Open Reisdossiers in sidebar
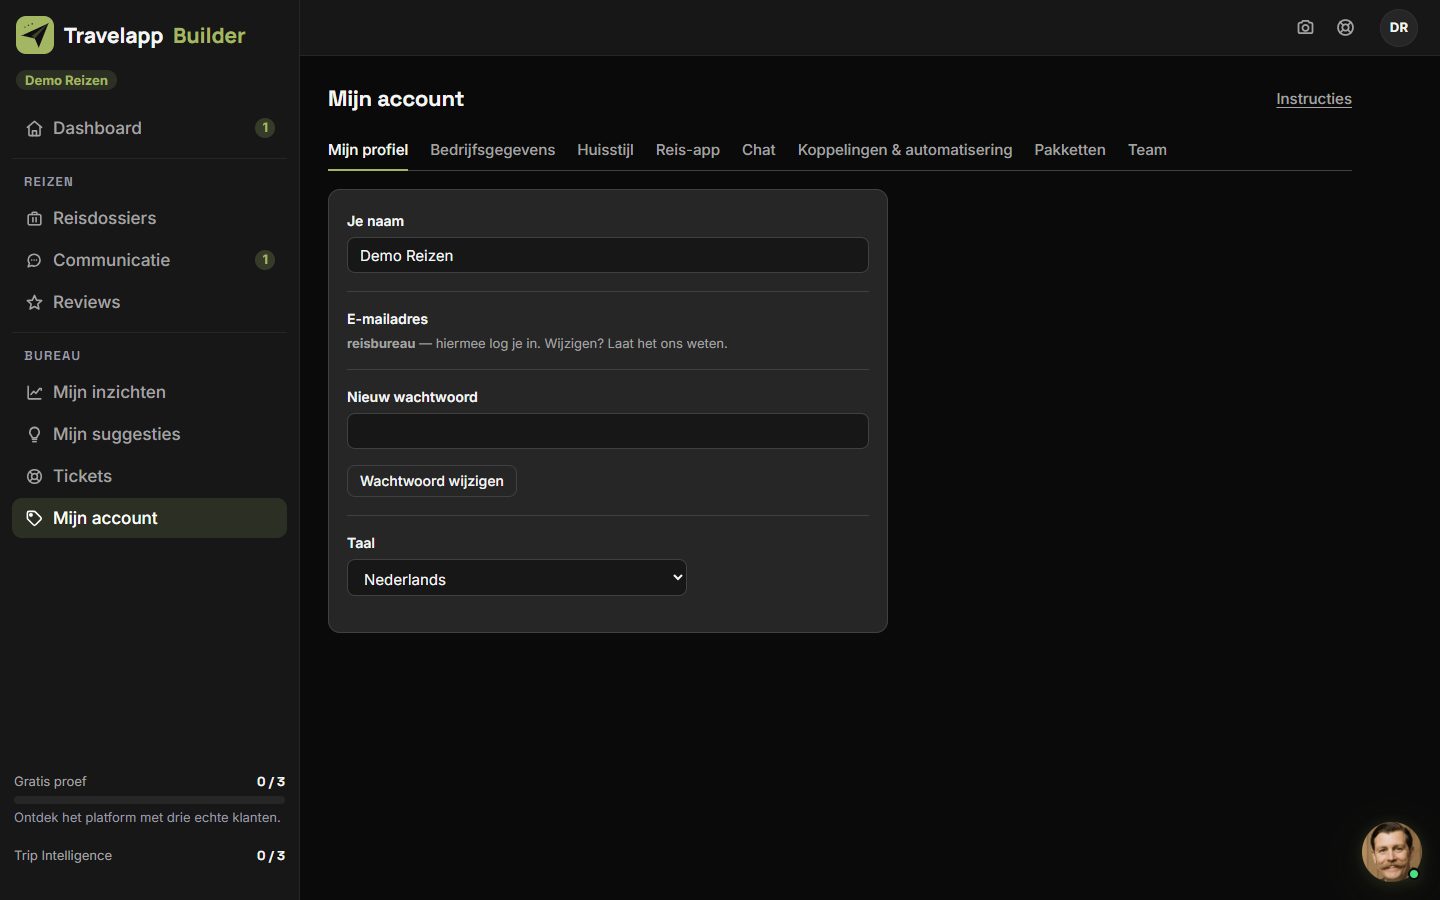 (149, 218)
